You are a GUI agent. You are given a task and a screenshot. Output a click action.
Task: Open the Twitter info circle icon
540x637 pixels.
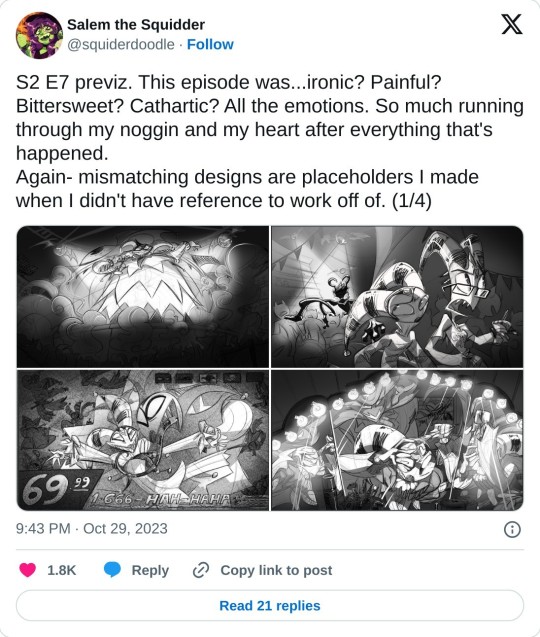(x=512, y=529)
